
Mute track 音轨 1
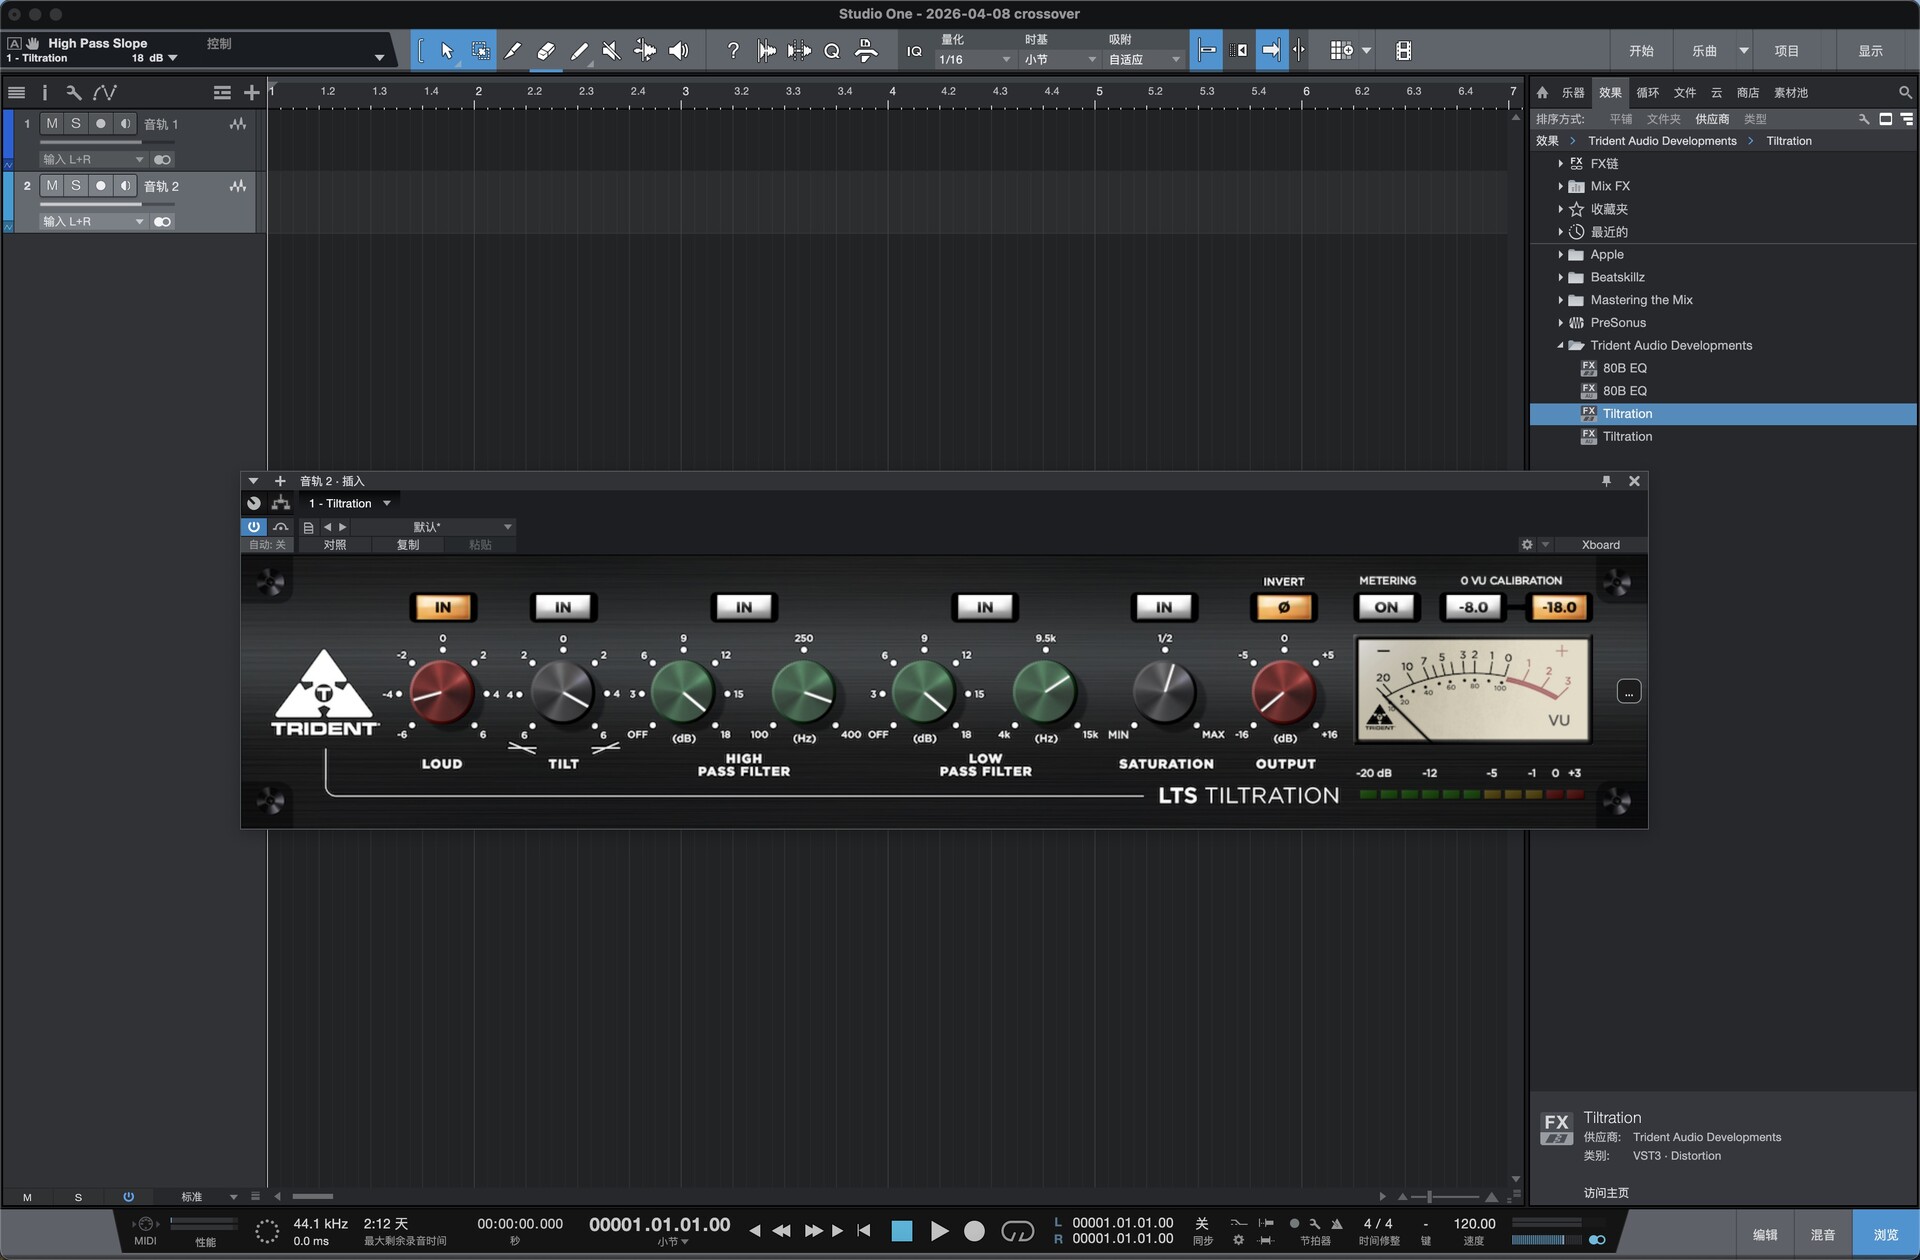click(x=50, y=123)
